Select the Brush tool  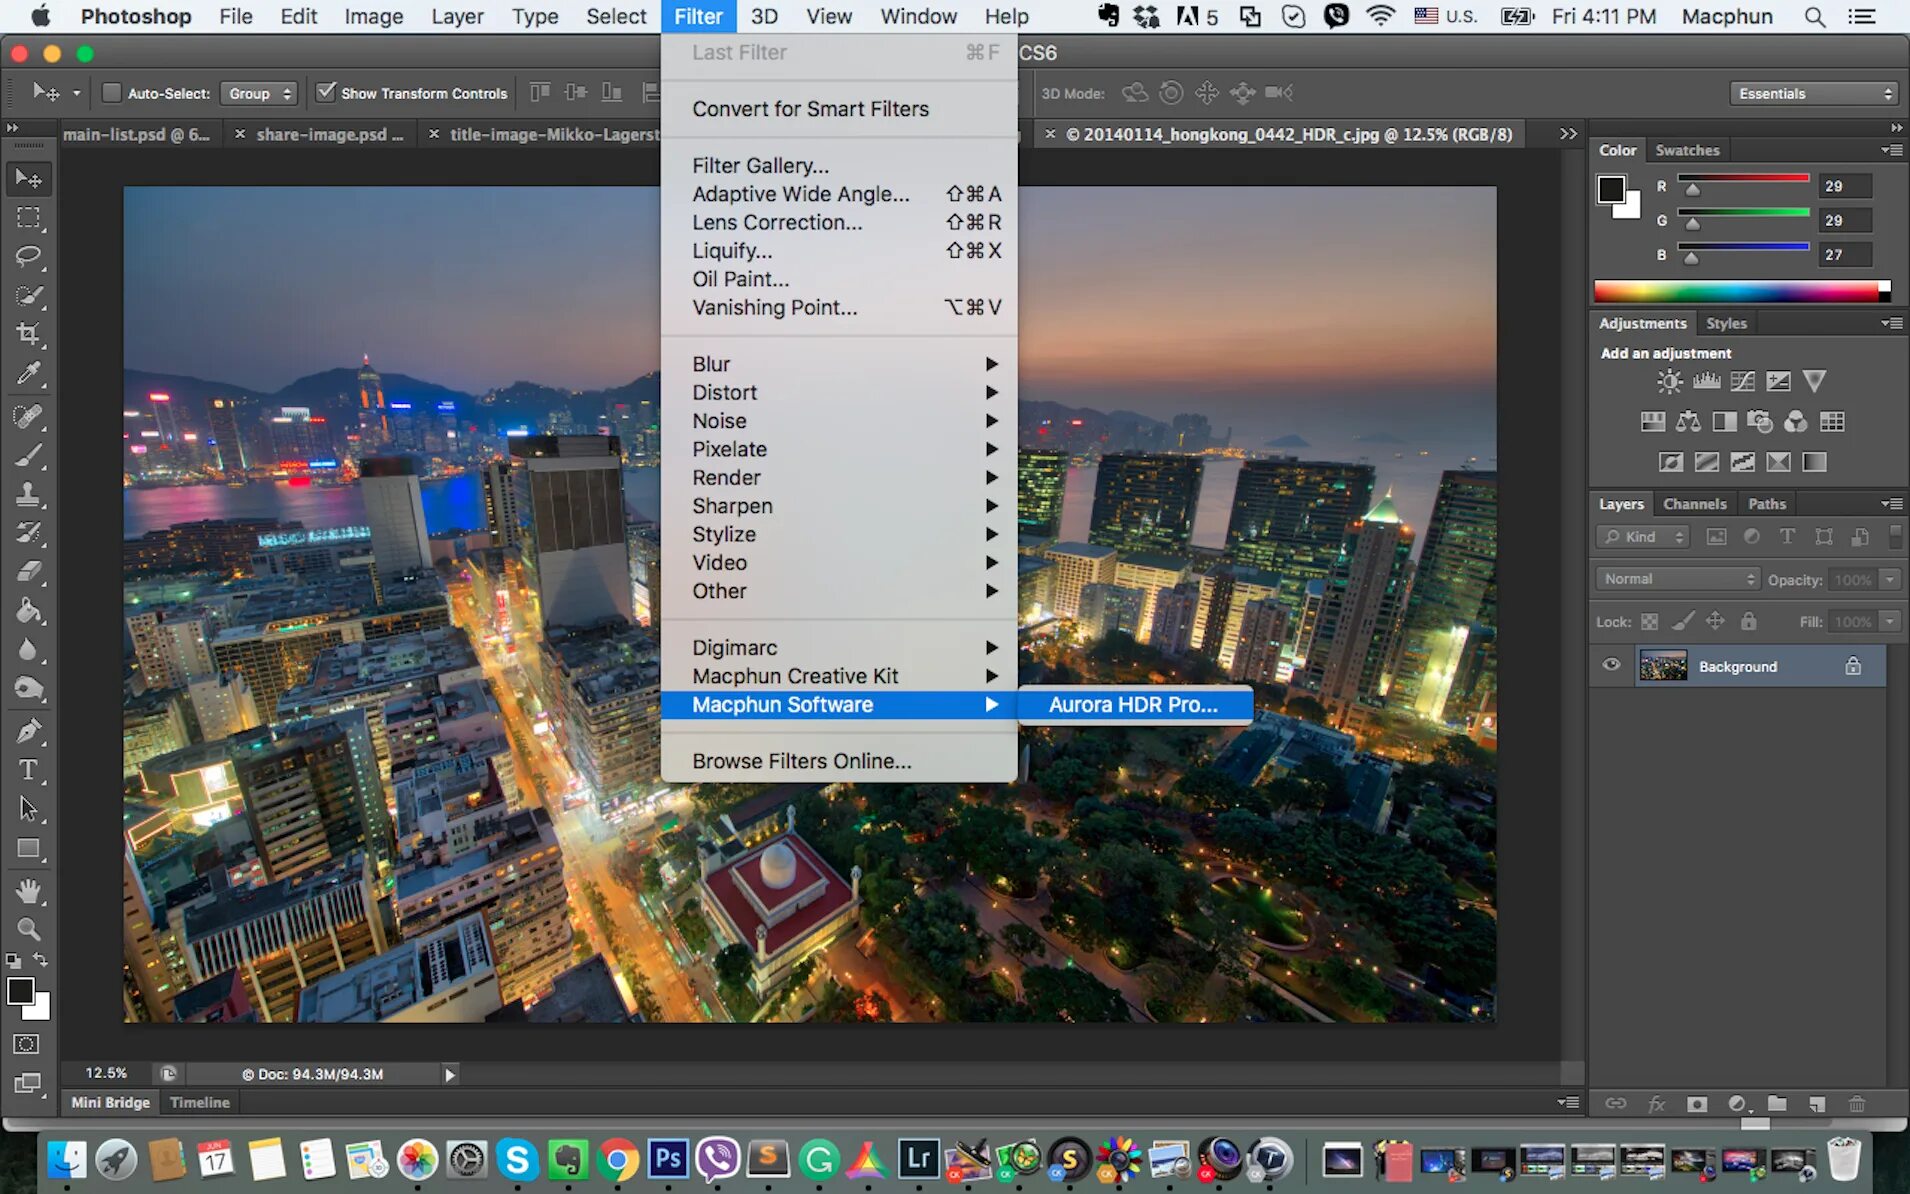tap(29, 456)
